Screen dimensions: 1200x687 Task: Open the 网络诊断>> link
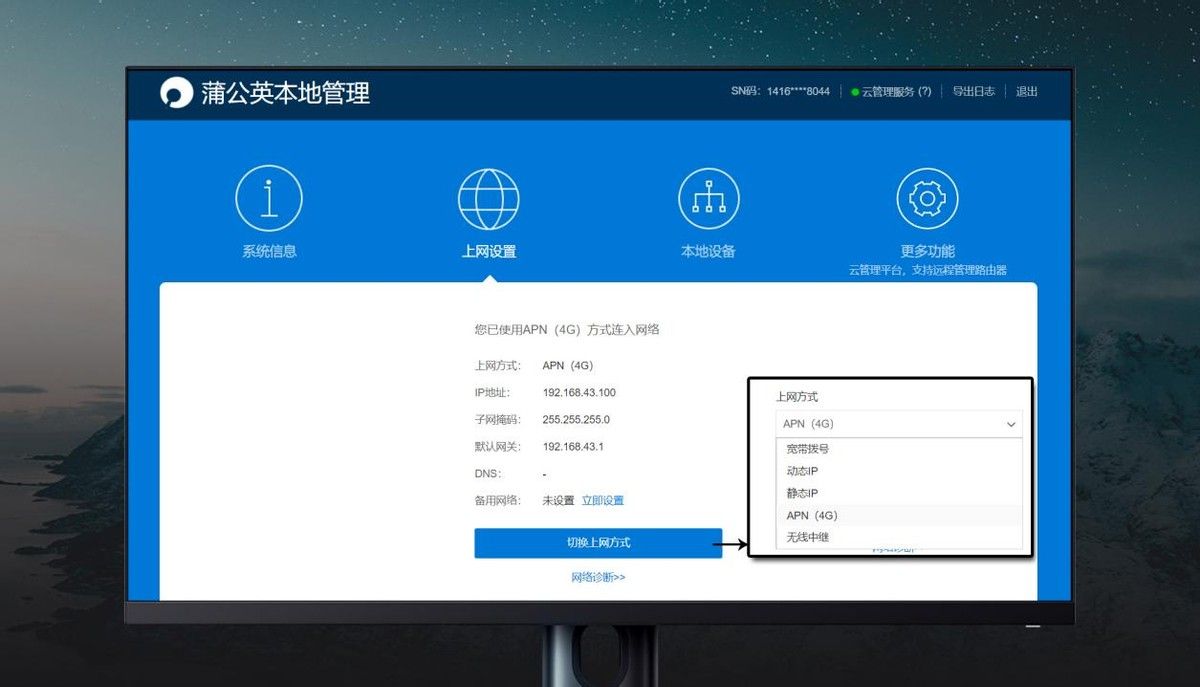(x=598, y=577)
